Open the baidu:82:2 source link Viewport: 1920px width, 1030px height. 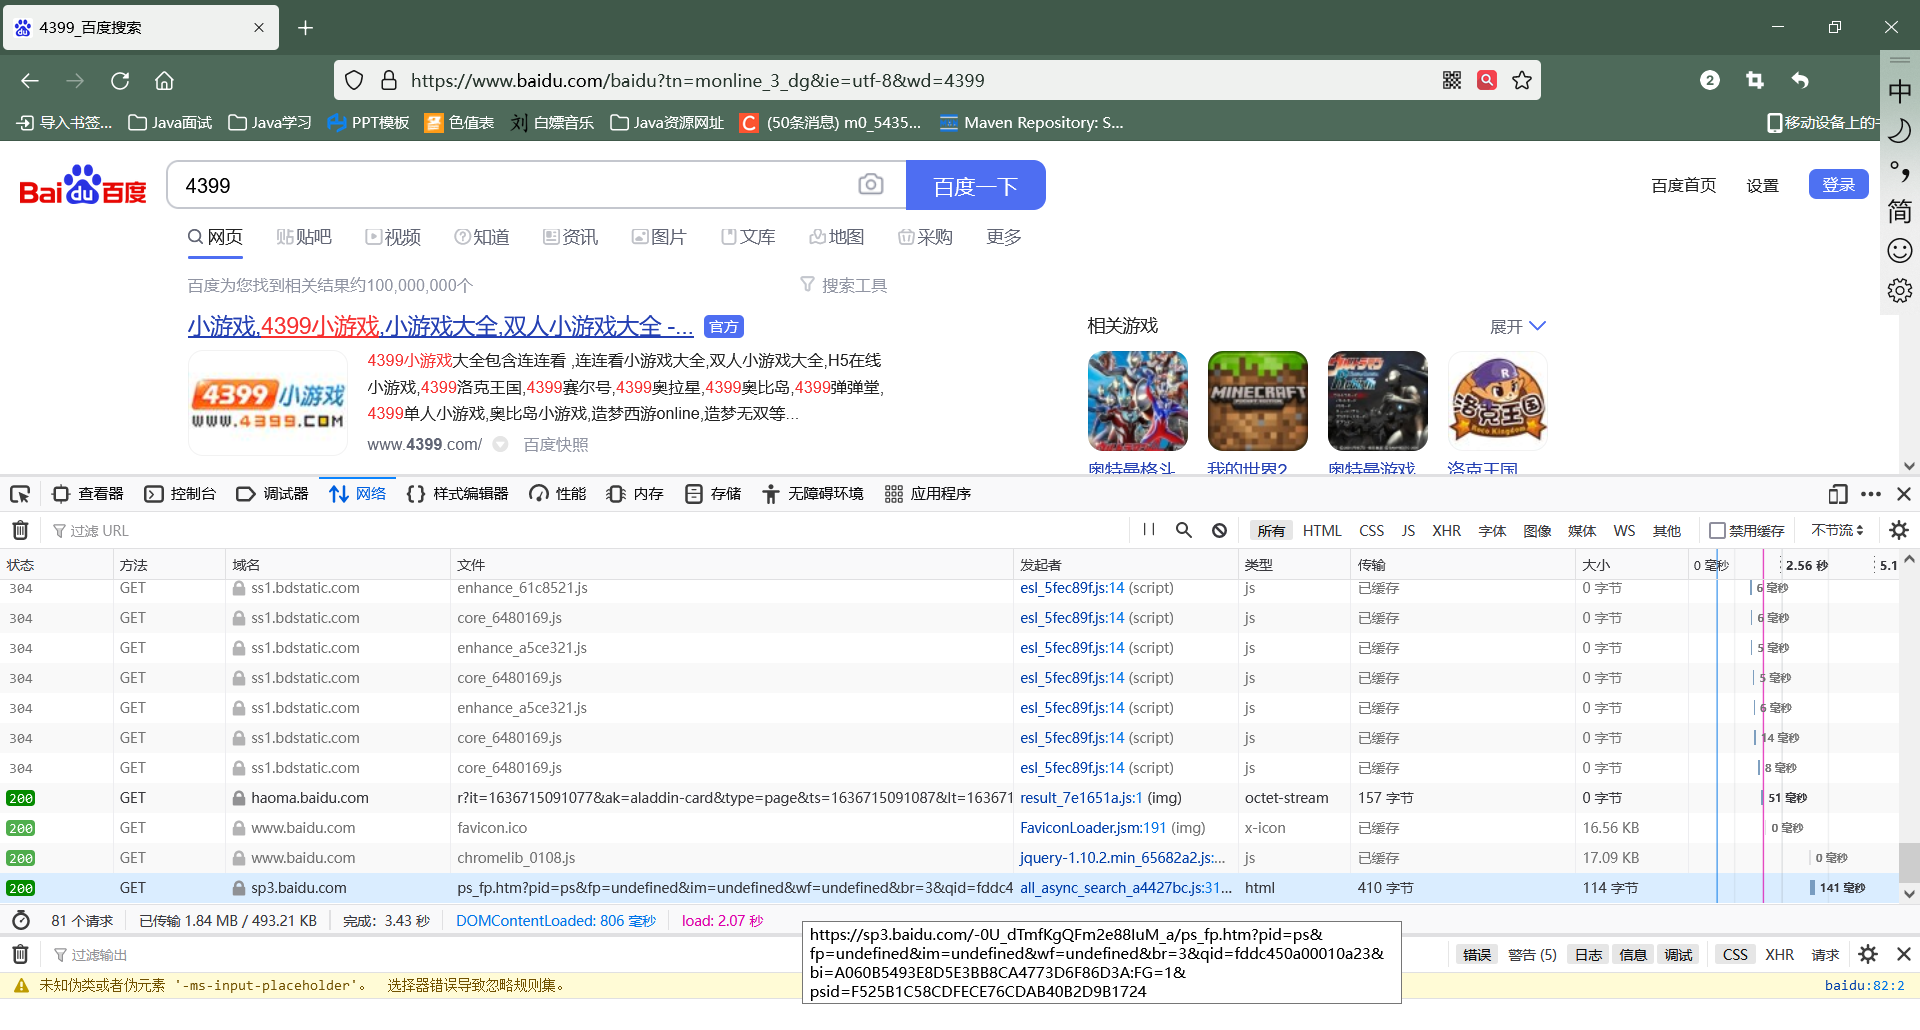[x=1864, y=985]
